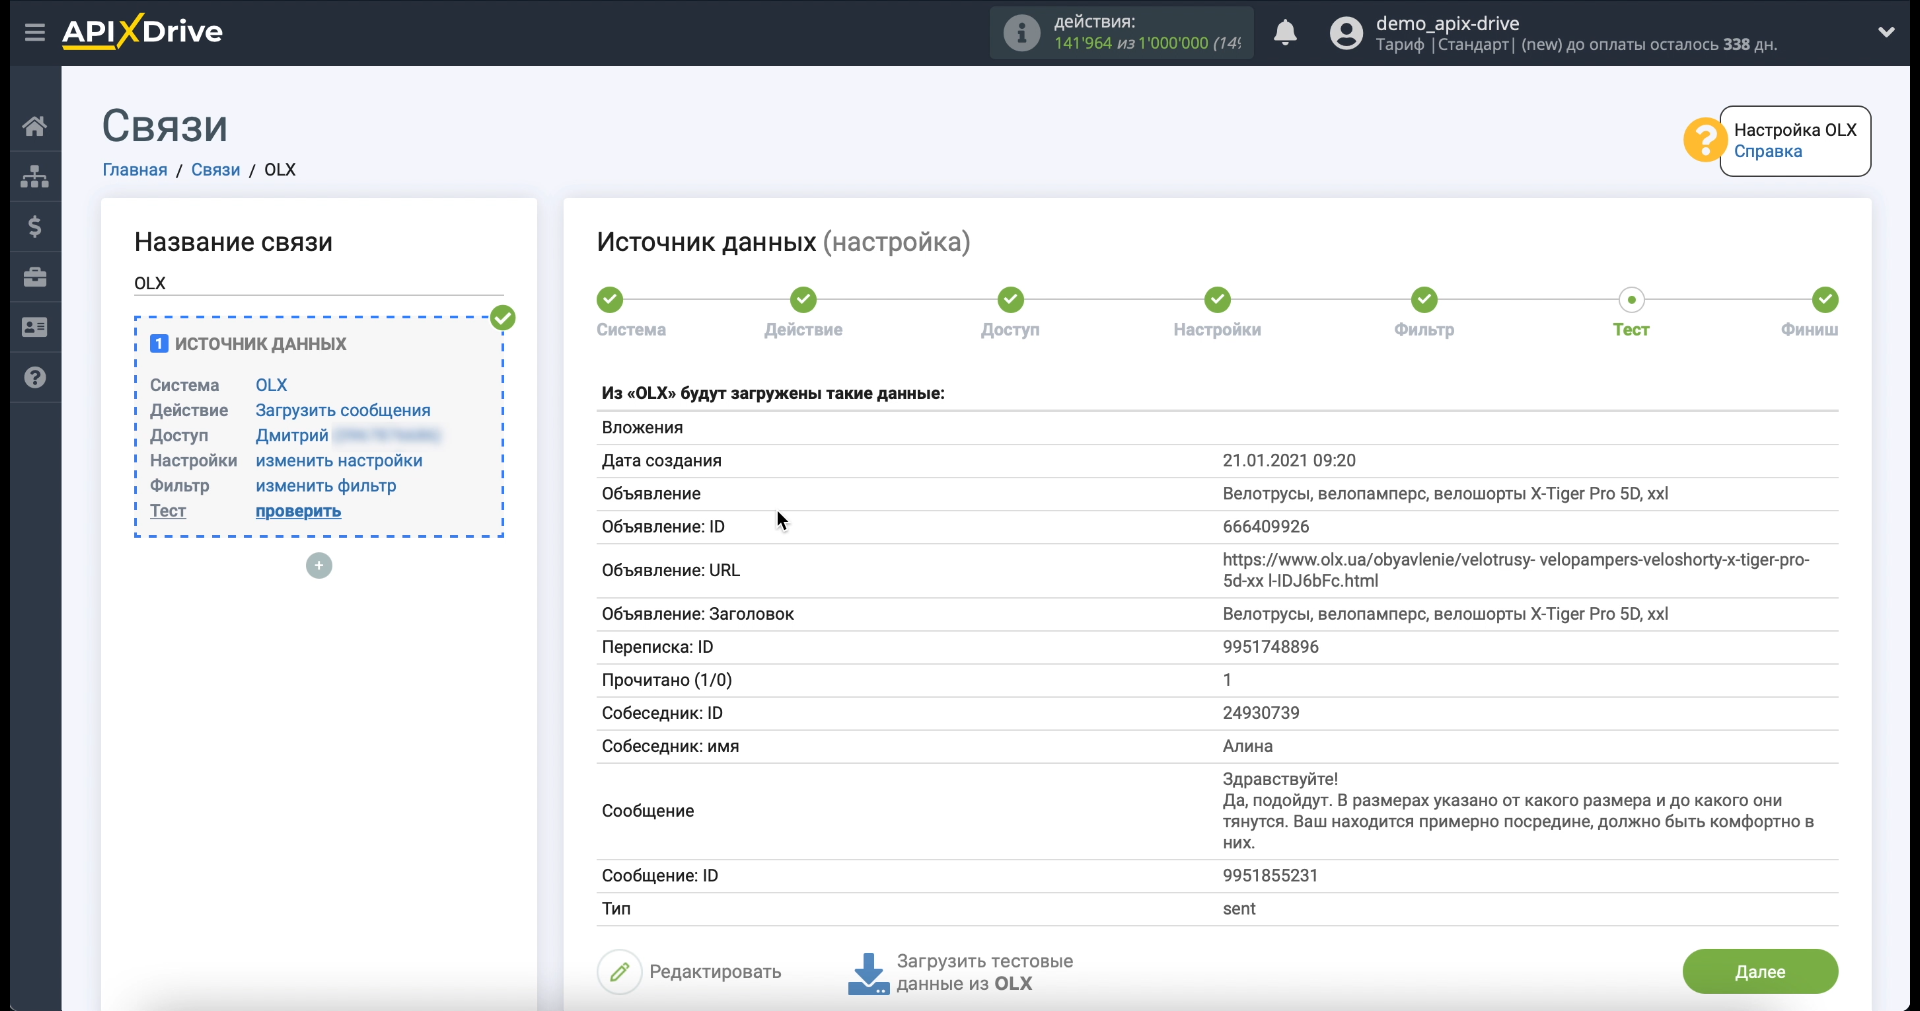Screen dimensions: 1920x1011
Task: Select the creation date 21.01.2021 09:20
Action: coord(1289,461)
